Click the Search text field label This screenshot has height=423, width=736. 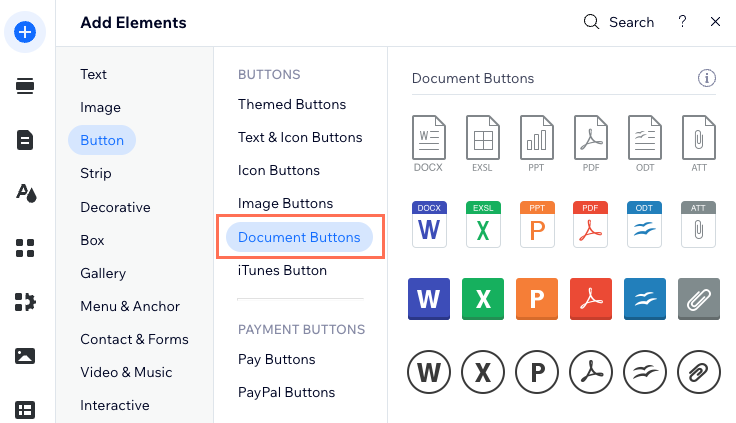pyautogui.click(x=631, y=22)
